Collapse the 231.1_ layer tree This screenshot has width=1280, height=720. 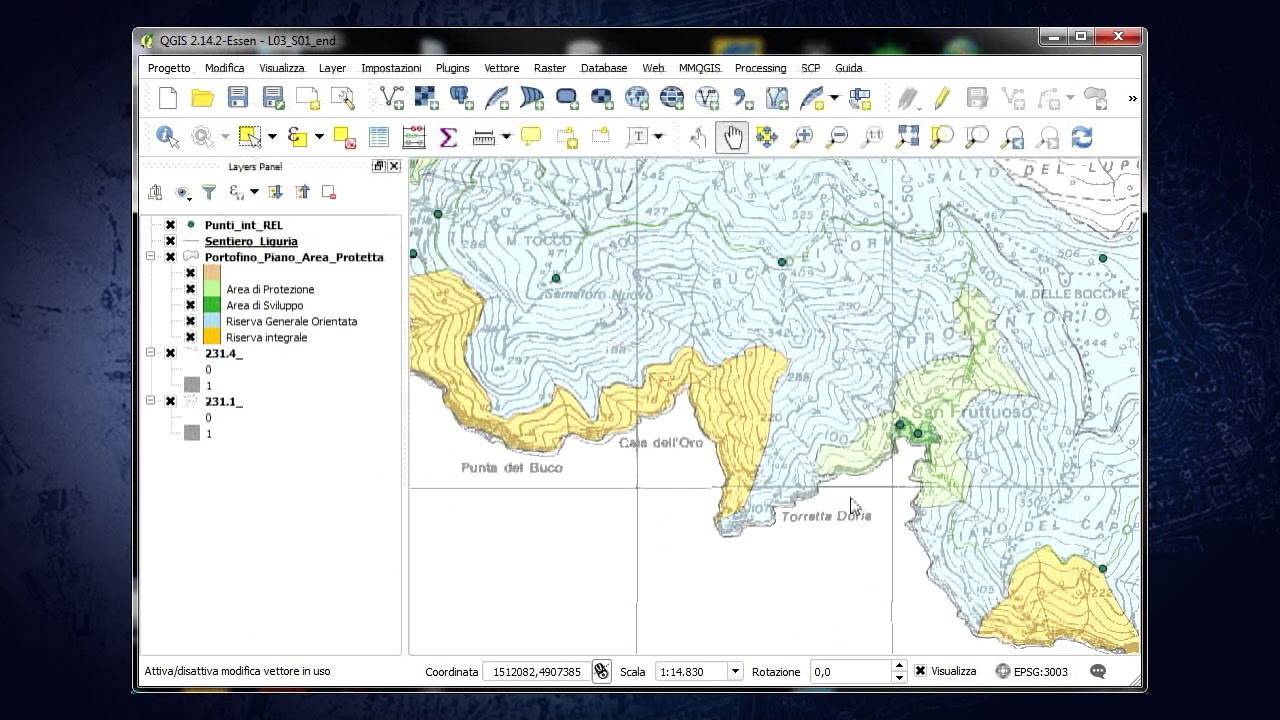150,401
